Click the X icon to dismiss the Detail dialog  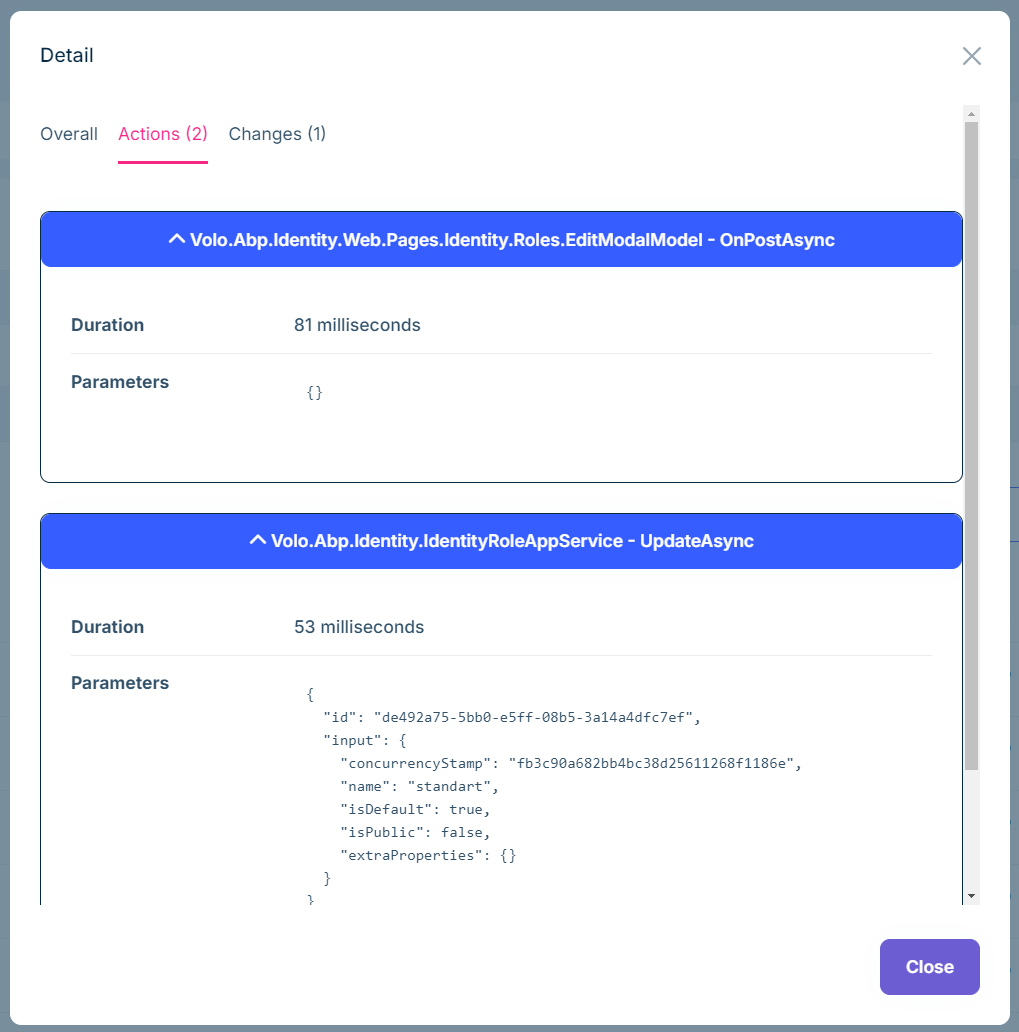(971, 56)
